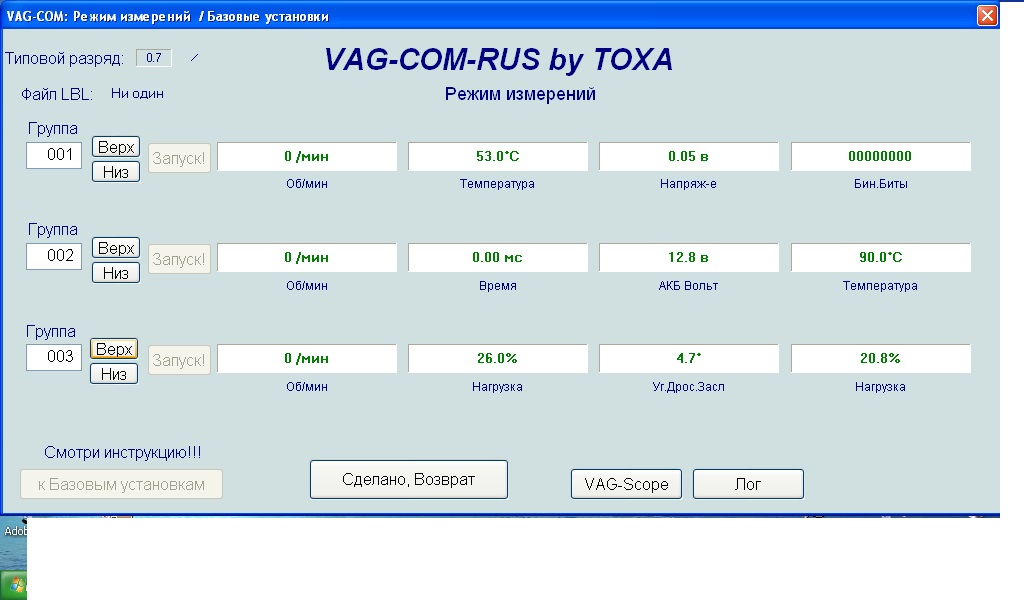This screenshot has width=1024, height=600.
Task: Click the Время label in group 002
Action: (x=498, y=285)
